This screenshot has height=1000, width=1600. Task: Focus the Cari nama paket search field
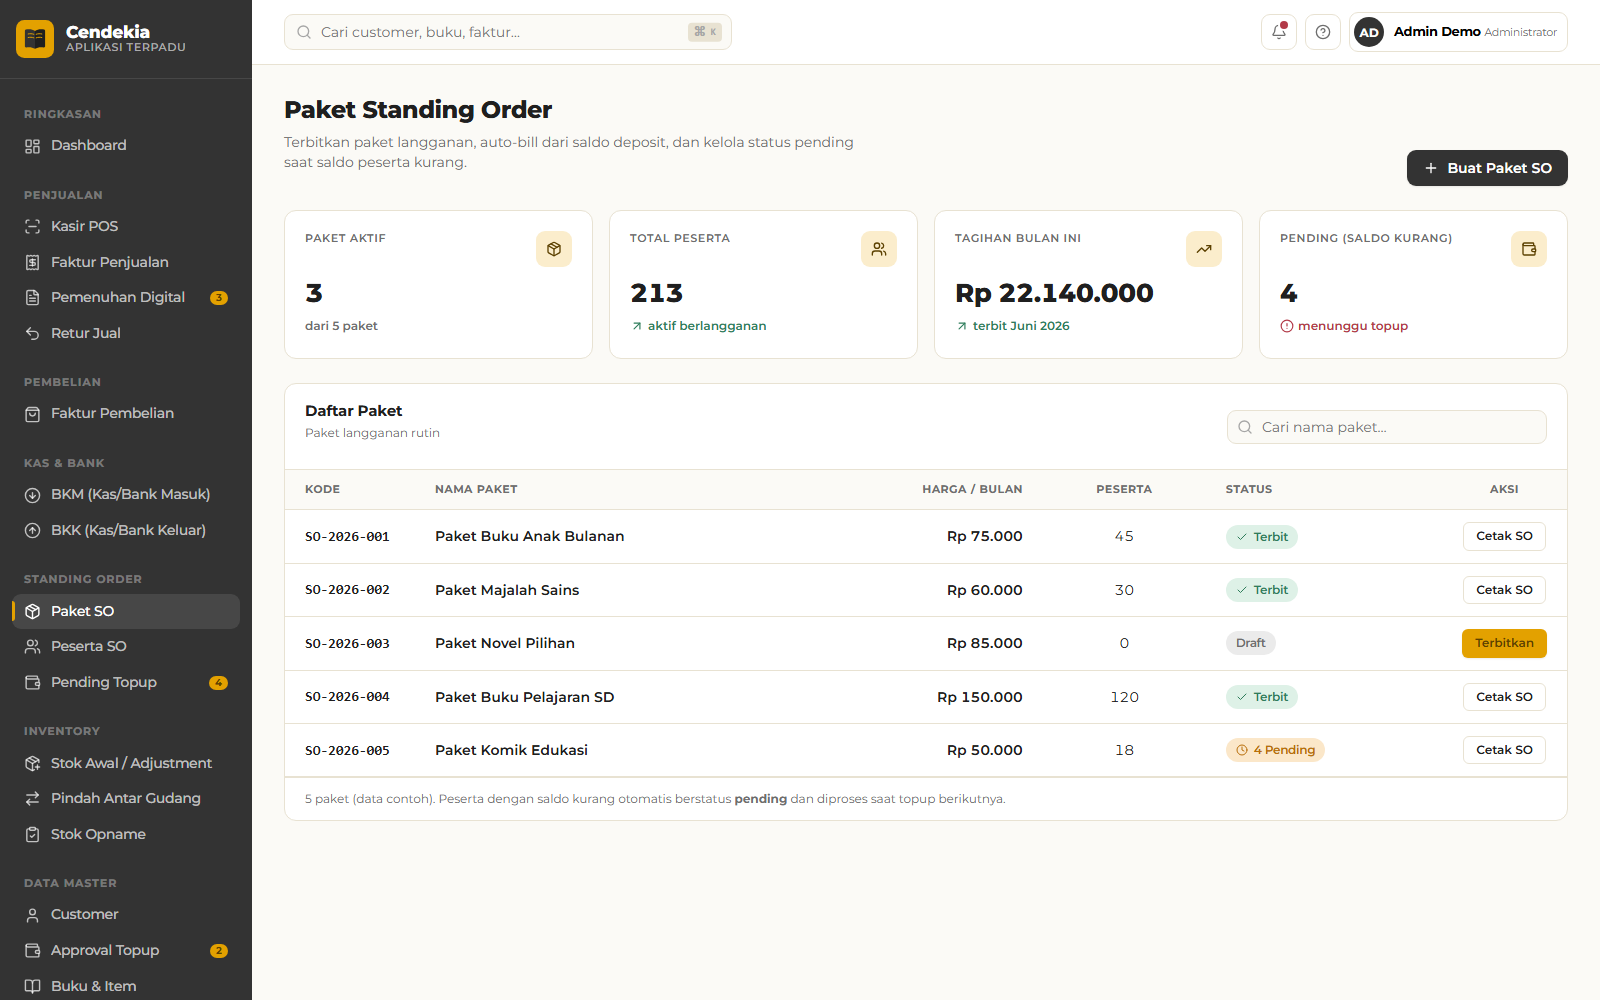(1387, 427)
